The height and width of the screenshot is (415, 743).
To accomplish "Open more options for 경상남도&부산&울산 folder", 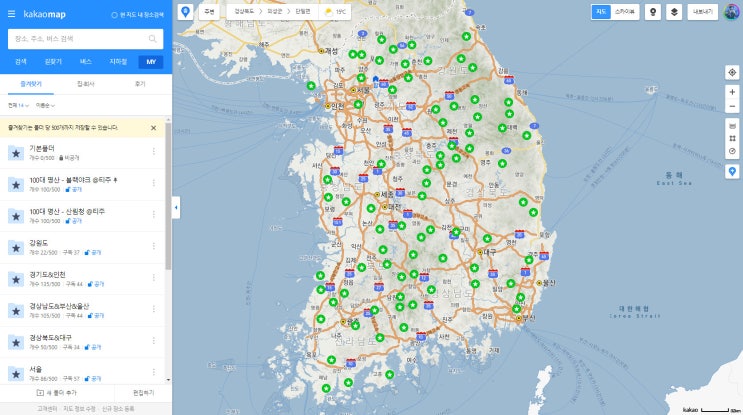I will coord(154,309).
